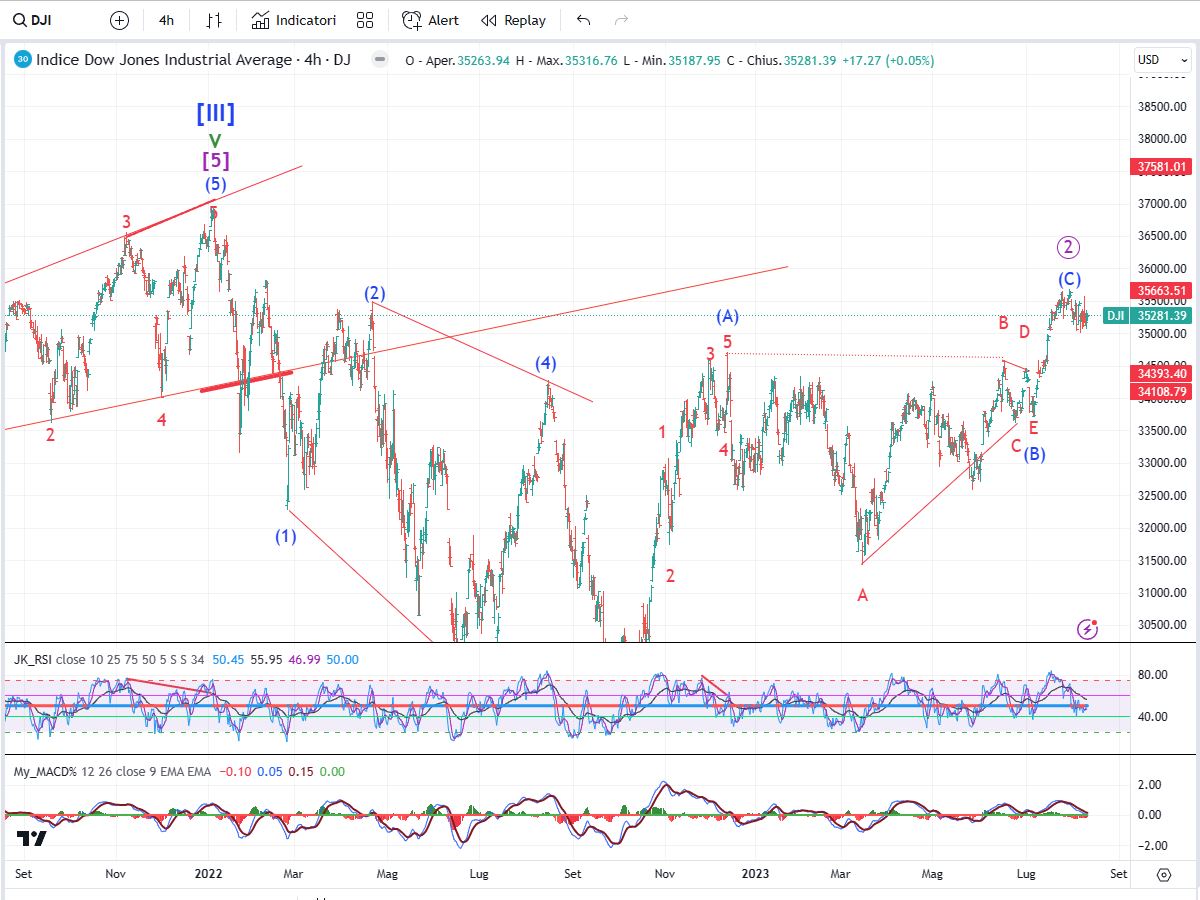1200x900 pixels.
Task: Select the blue (C) wave label
Action: coord(1070,279)
